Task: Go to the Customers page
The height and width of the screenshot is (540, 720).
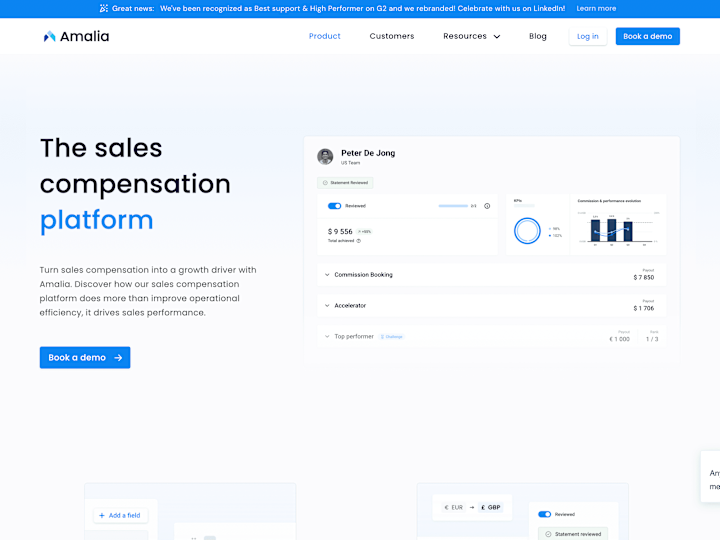Action: (x=392, y=36)
